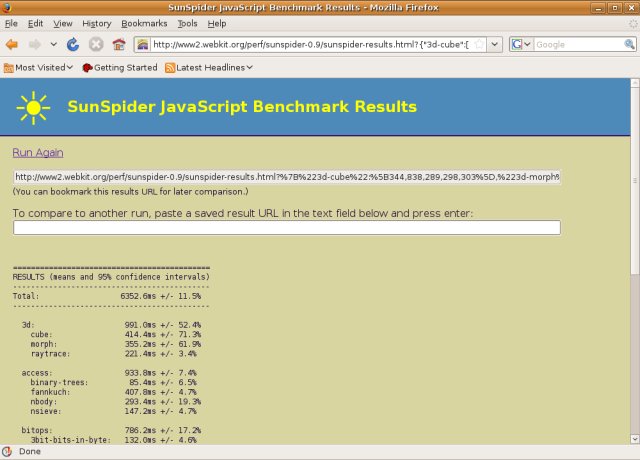This screenshot has height=460, width=640.
Task: Click the 3bit-bits-in-byte result line
Action: [113, 440]
